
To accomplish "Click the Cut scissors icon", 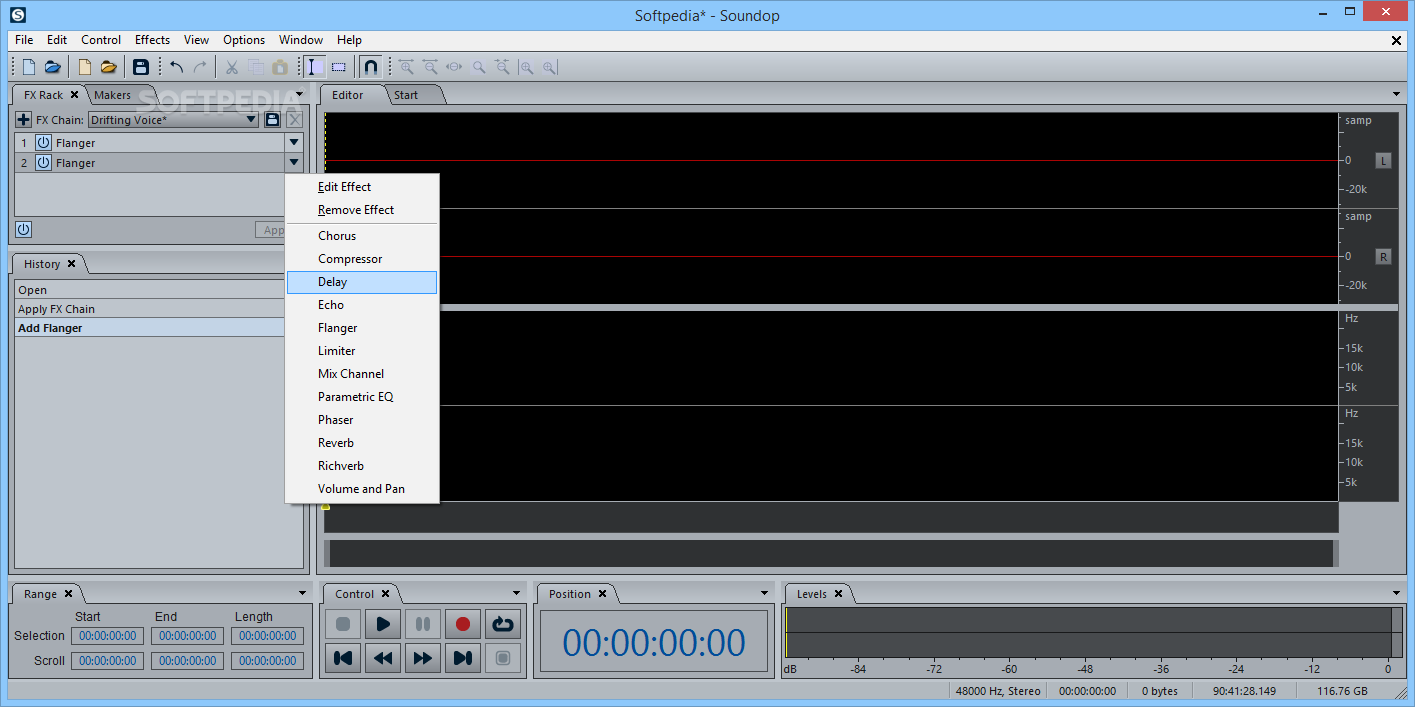I will point(231,67).
